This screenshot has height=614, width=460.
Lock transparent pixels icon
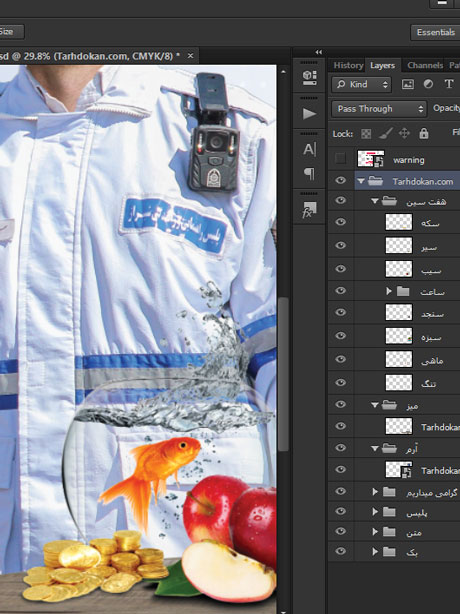366,134
